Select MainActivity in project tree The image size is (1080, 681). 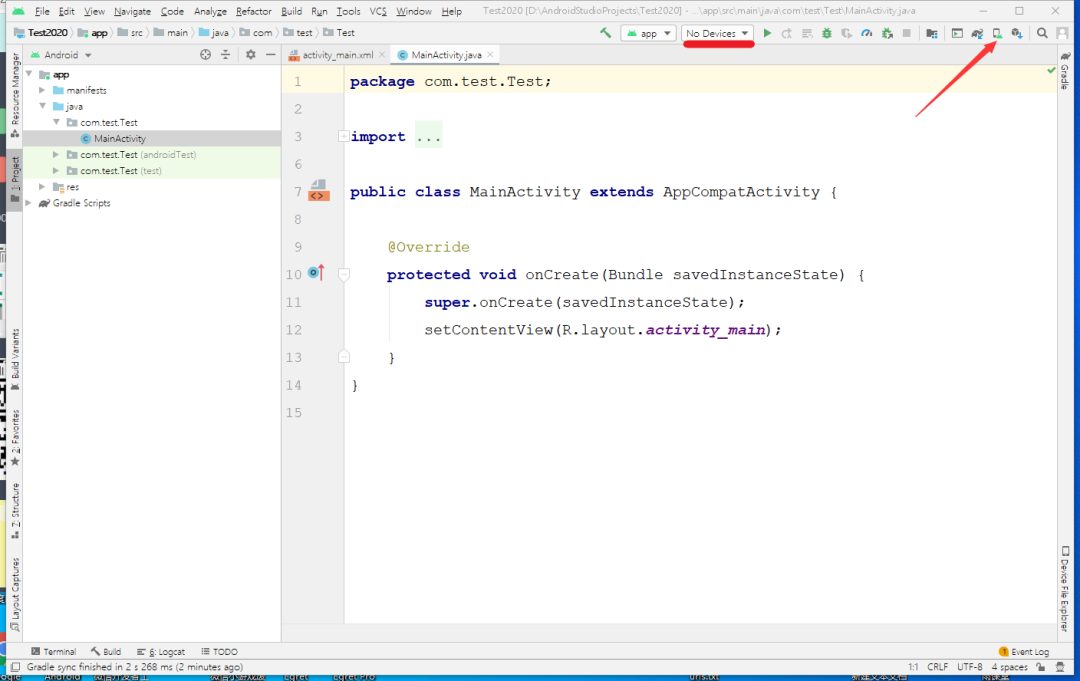click(x=120, y=138)
